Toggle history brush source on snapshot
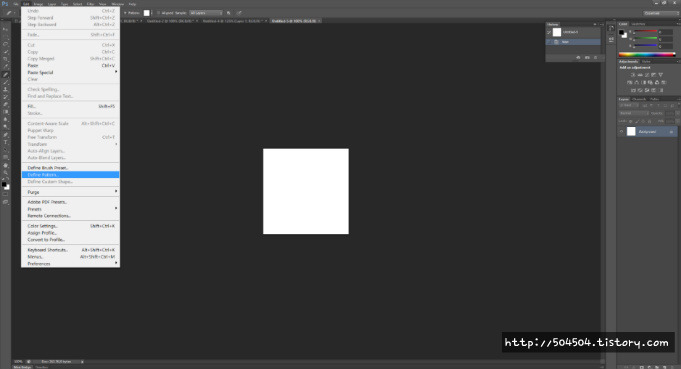This screenshot has width=681, height=369. click(549, 32)
